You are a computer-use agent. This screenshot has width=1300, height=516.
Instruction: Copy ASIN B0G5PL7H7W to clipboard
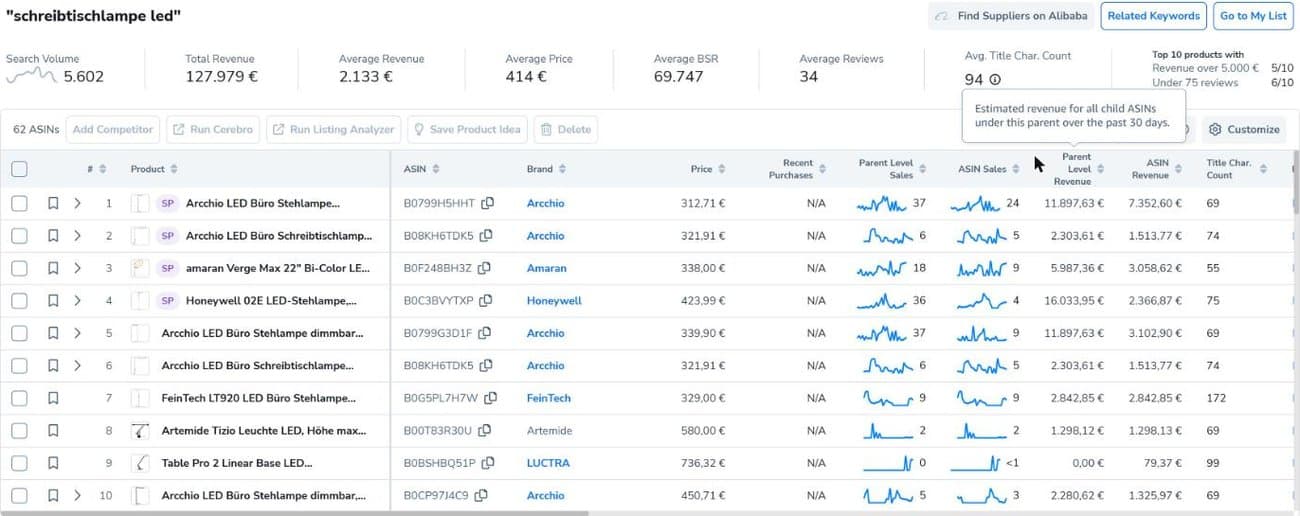(x=490, y=398)
